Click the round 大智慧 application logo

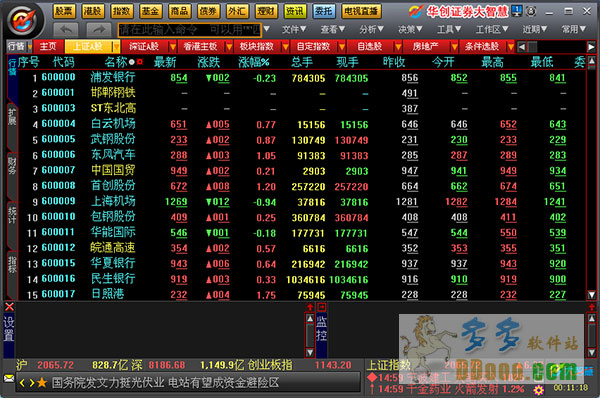24,21
